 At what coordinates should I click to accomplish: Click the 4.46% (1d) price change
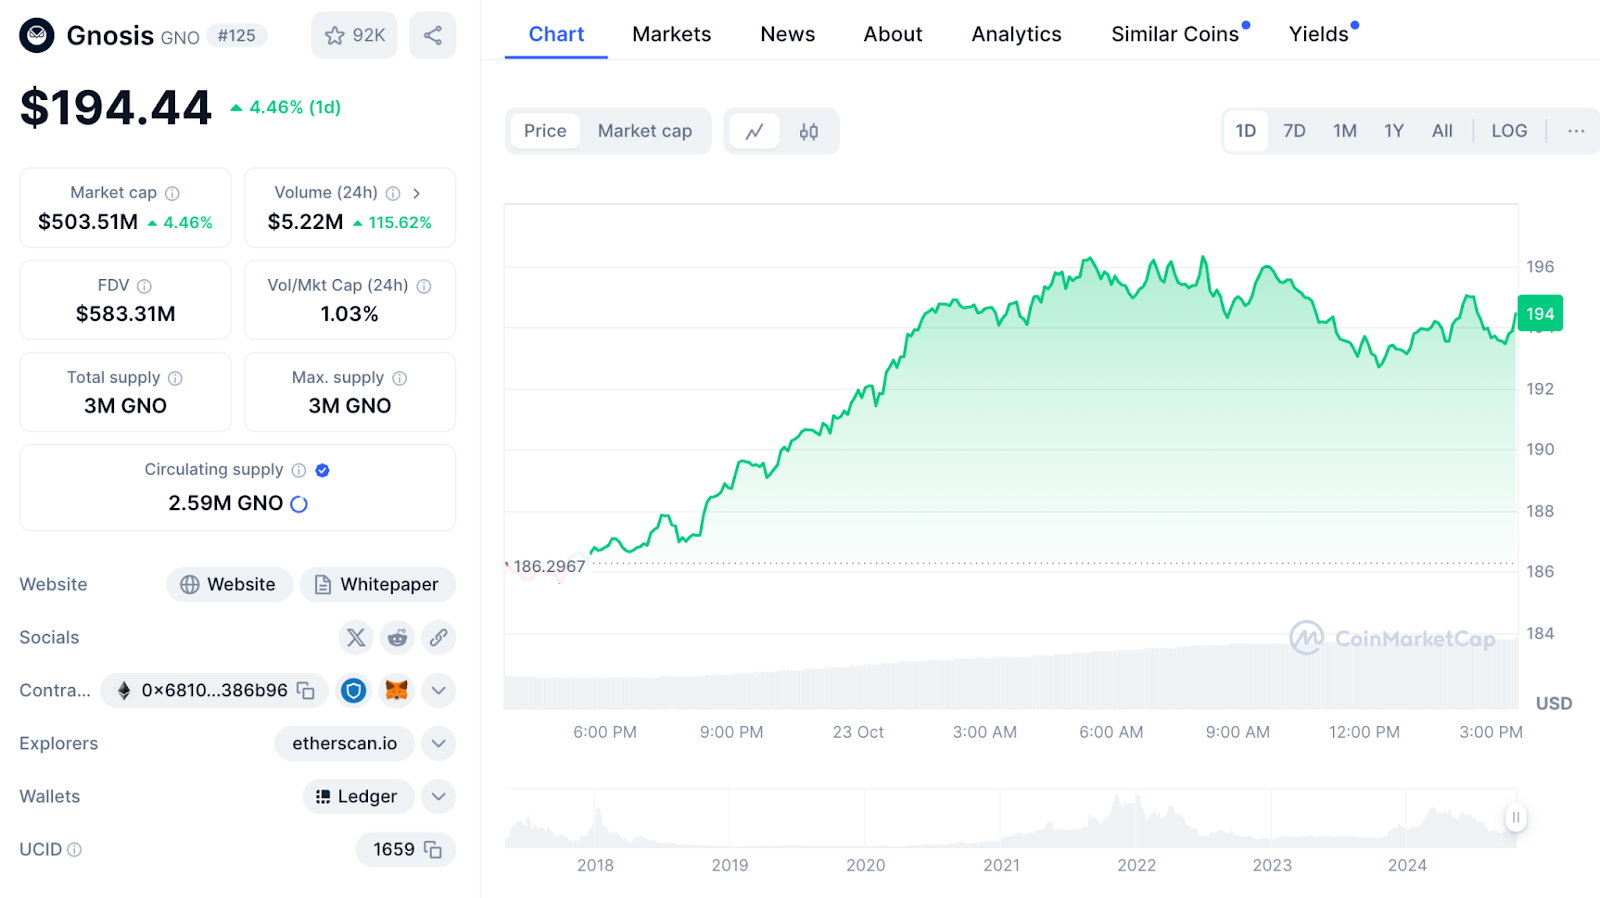(286, 107)
